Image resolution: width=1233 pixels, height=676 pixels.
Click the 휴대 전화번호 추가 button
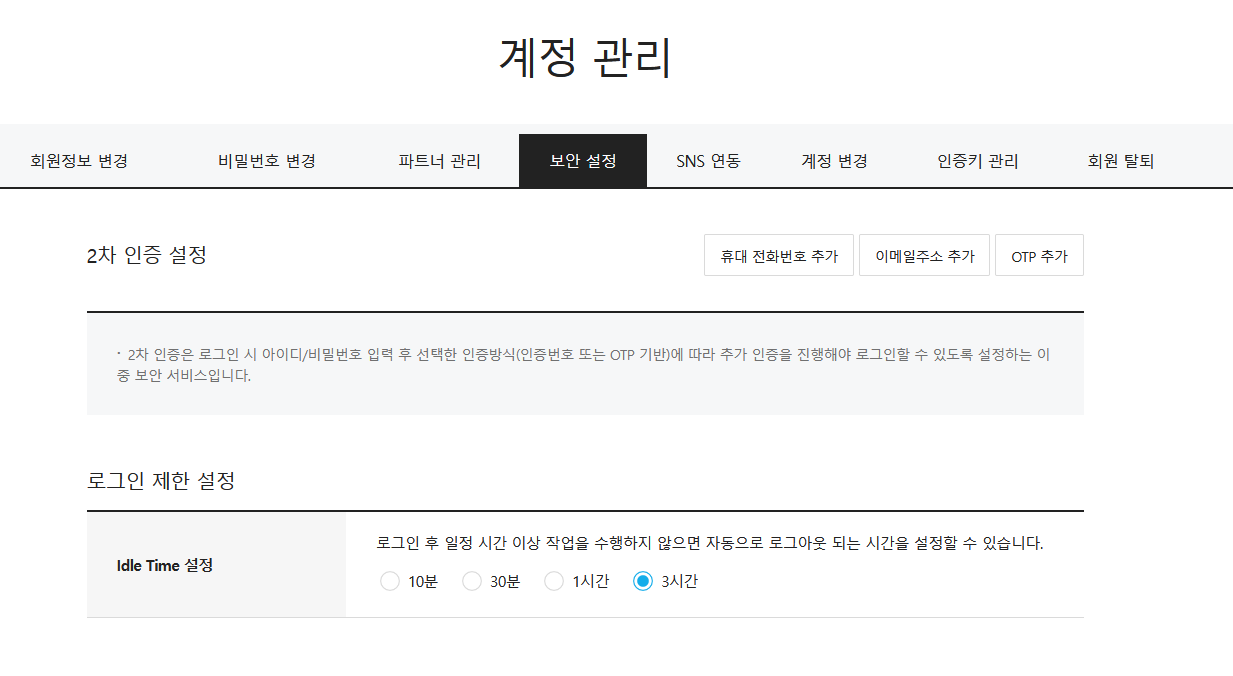pos(779,256)
